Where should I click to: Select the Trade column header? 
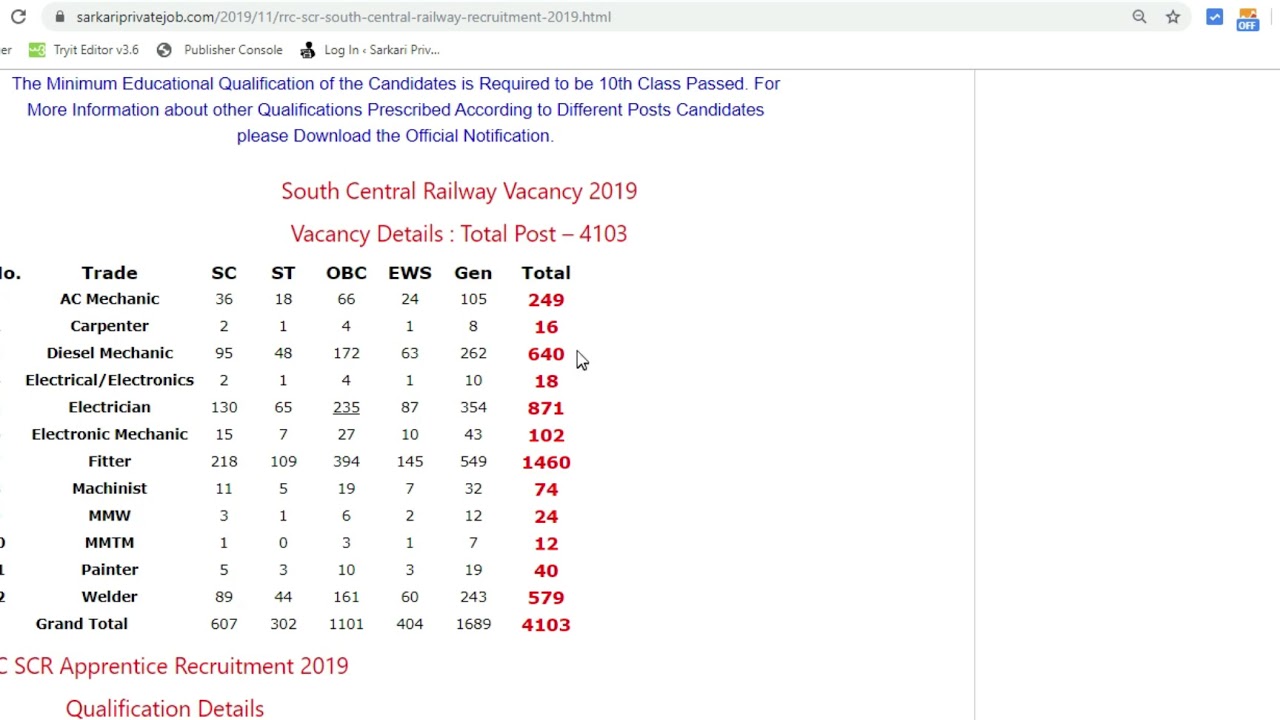point(109,273)
